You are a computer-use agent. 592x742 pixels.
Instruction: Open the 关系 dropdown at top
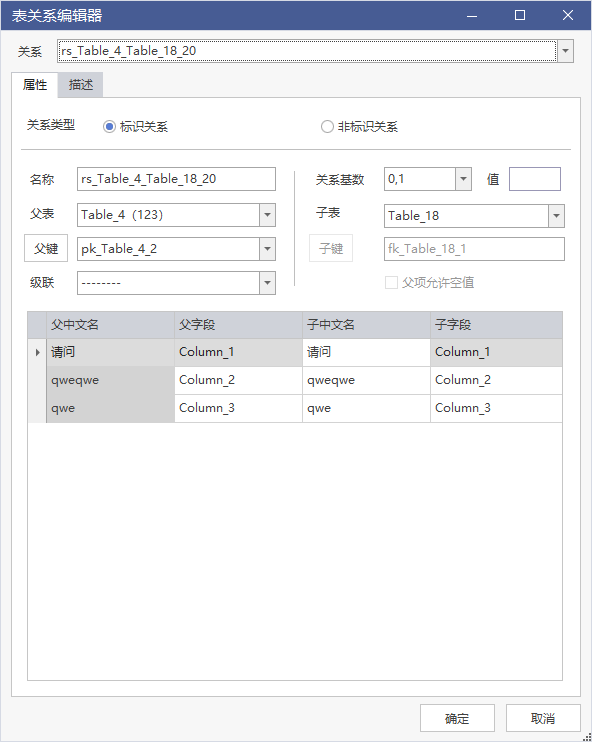point(565,51)
